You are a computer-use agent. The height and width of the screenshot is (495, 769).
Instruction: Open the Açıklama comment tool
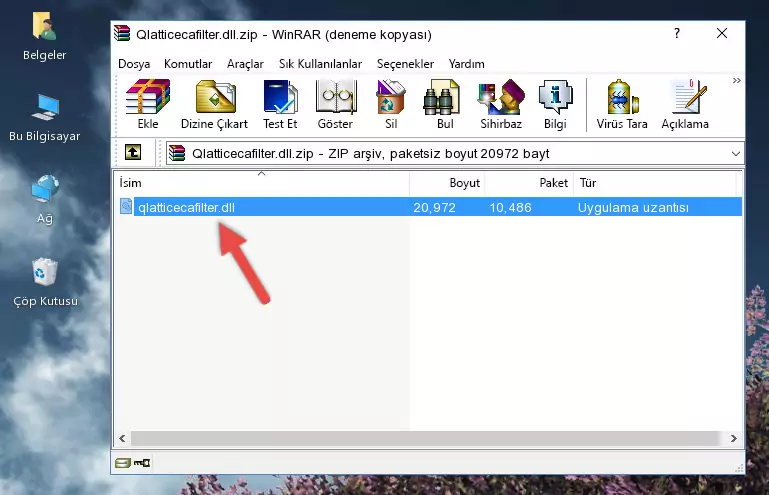[x=685, y=104]
